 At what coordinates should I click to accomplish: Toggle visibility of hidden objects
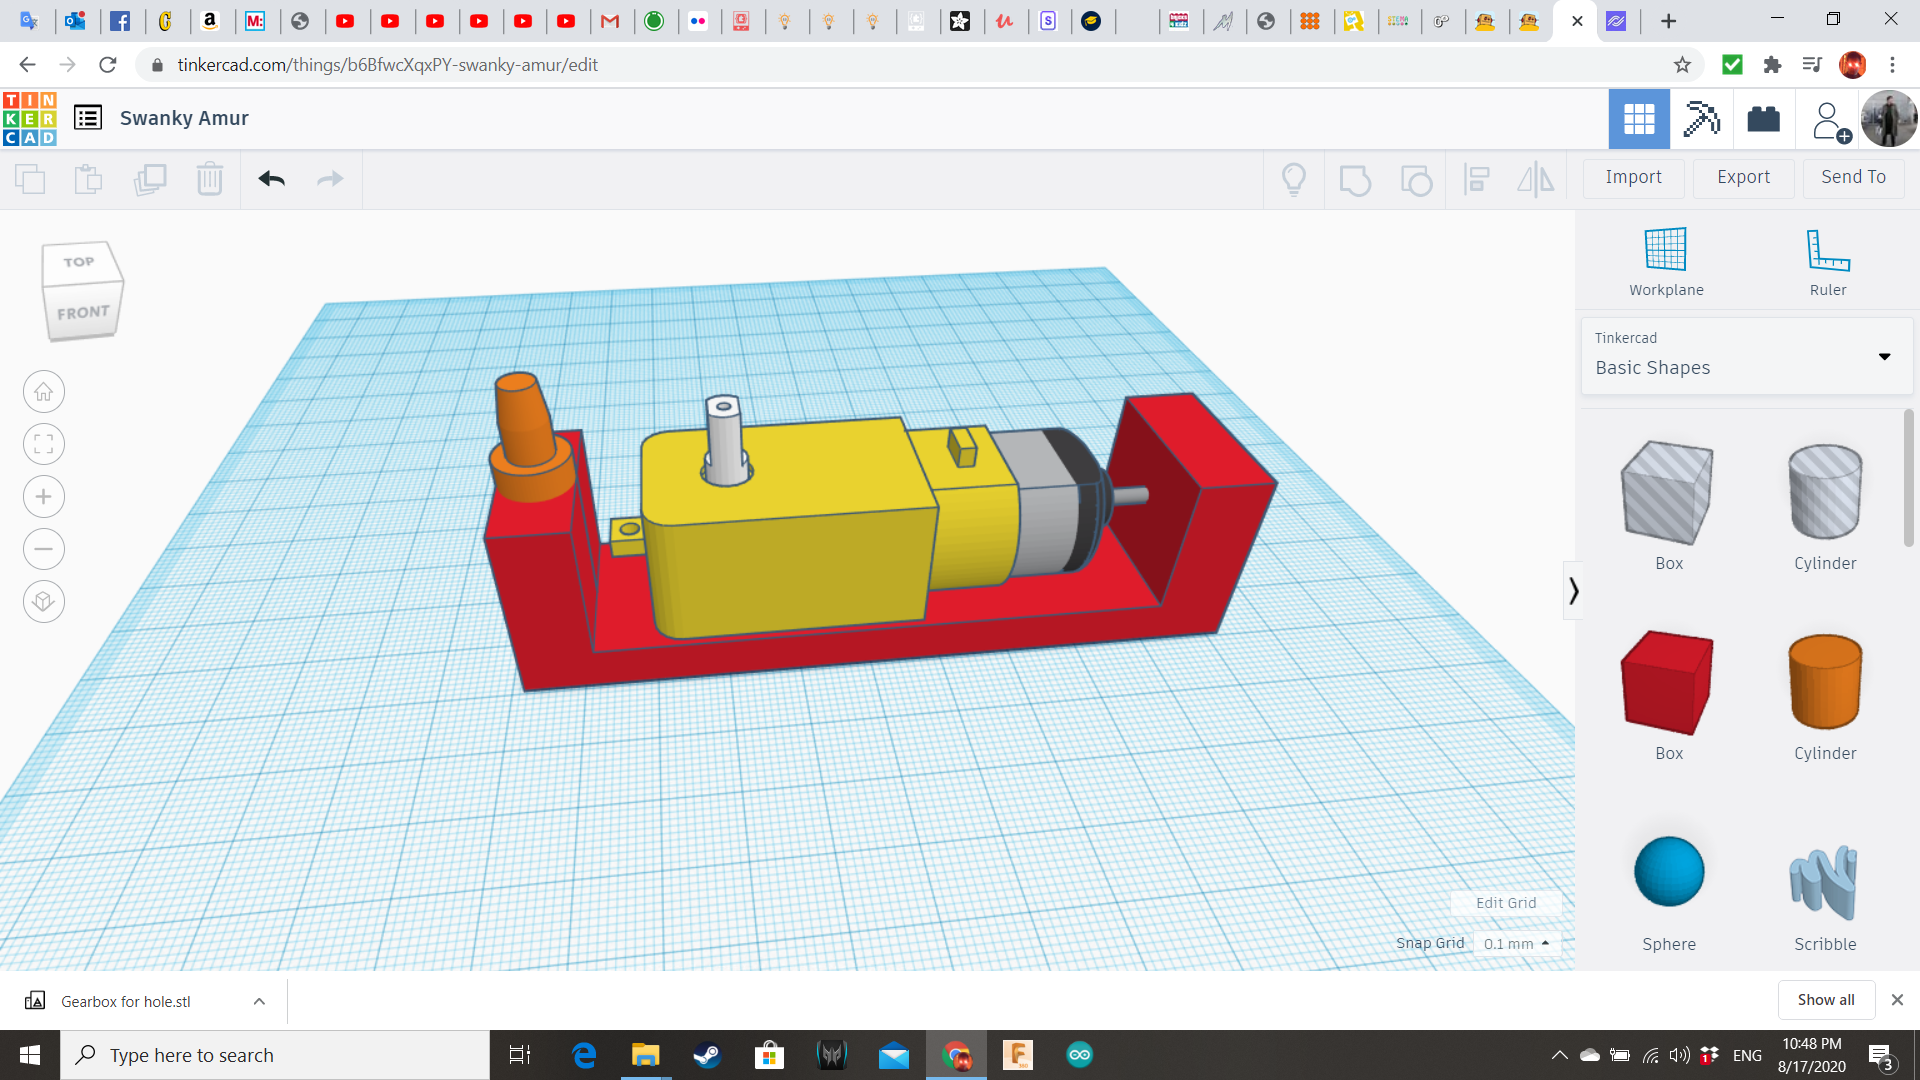(1294, 179)
